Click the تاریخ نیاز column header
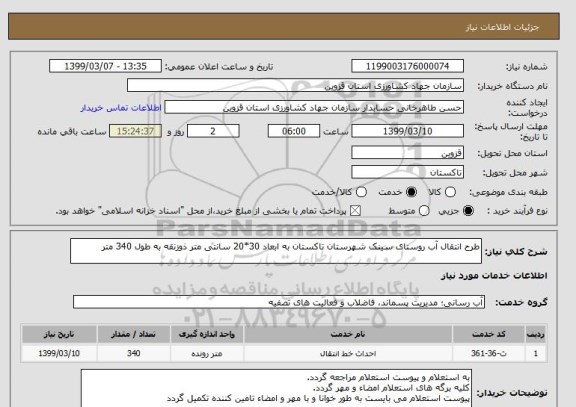This screenshot has width=576, height=407. click(x=59, y=334)
